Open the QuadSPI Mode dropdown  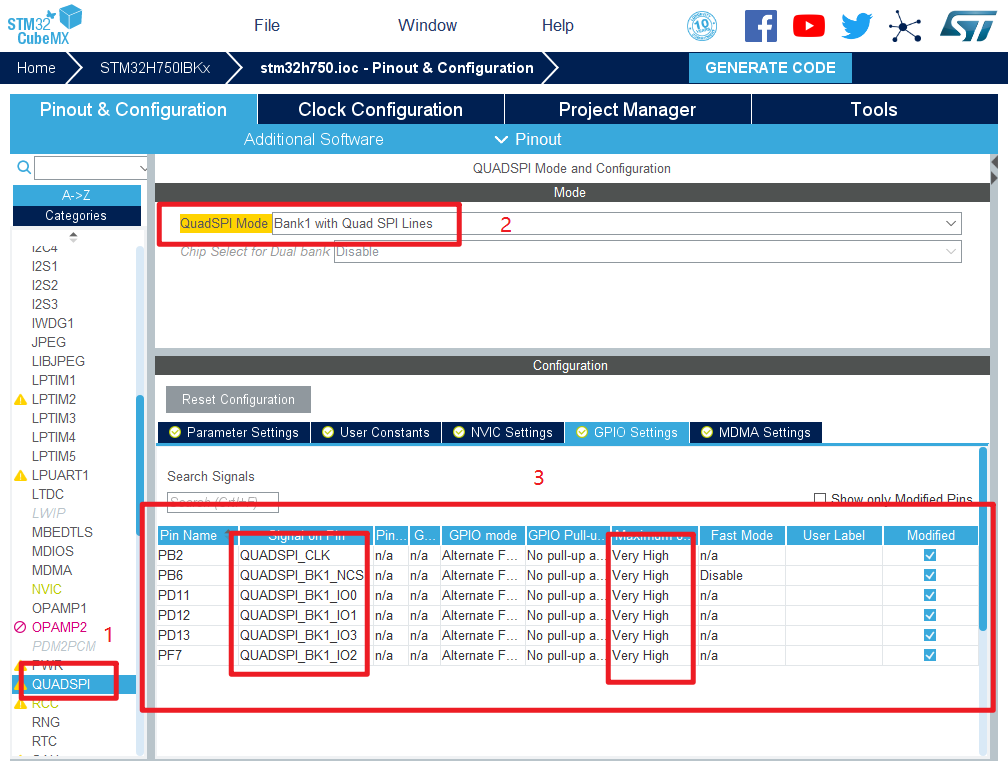(x=615, y=224)
